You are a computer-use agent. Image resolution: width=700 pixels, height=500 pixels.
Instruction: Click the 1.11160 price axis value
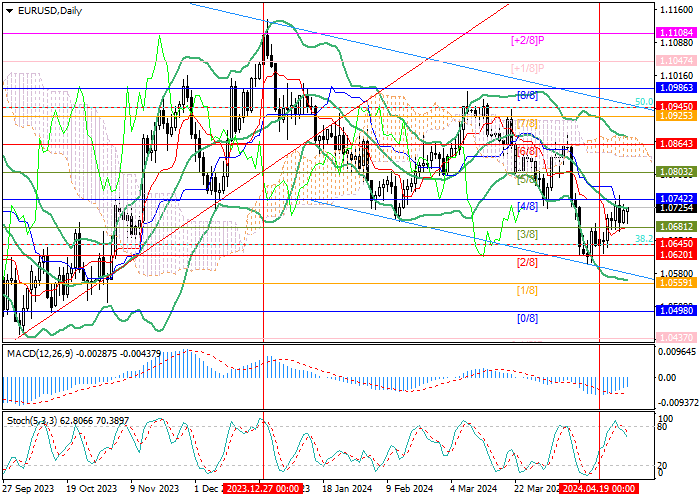click(x=677, y=9)
